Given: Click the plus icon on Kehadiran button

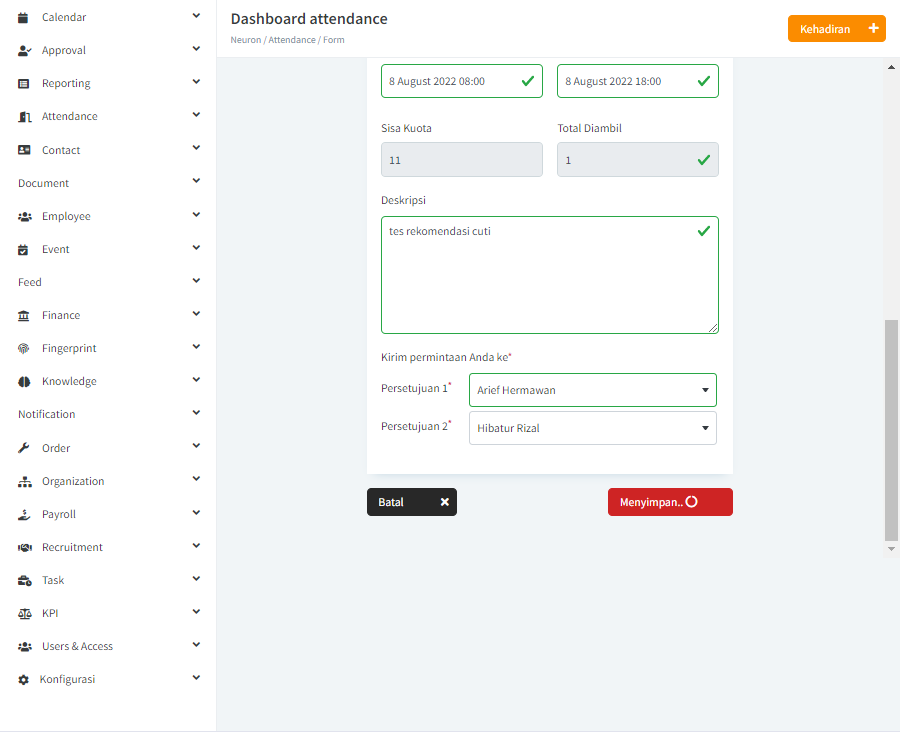Looking at the screenshot, I should click(x=873, y=28).
